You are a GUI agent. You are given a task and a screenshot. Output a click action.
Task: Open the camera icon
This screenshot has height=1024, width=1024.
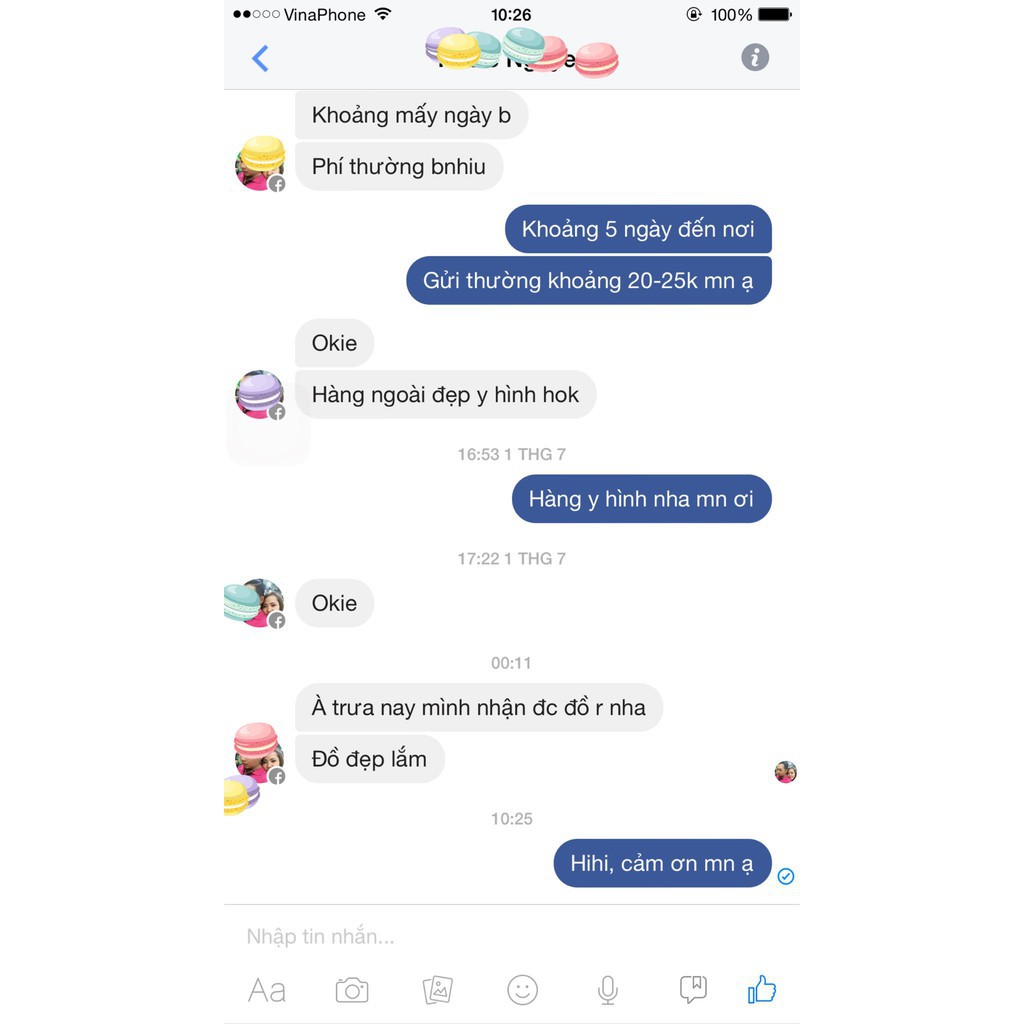coord(352,990)
